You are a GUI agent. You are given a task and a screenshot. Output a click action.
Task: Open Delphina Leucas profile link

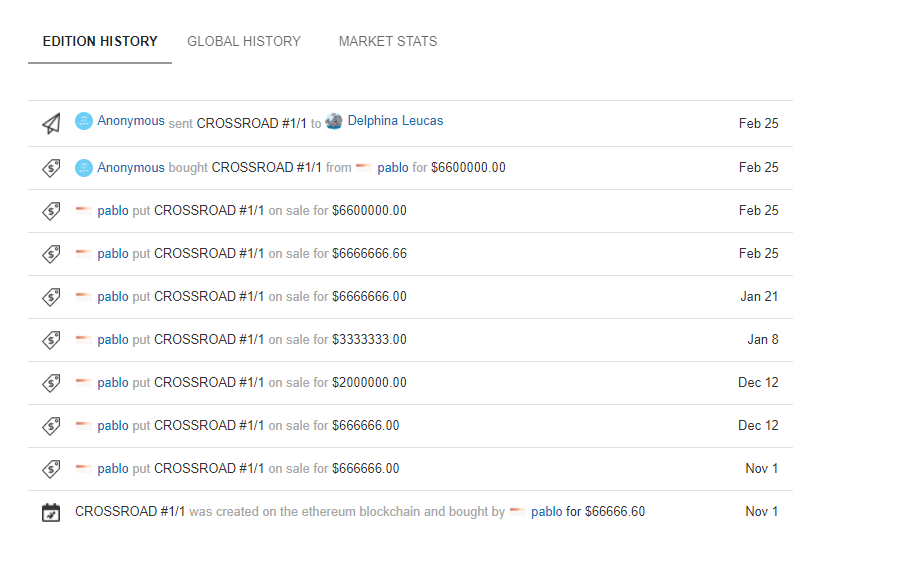point(395,121)
